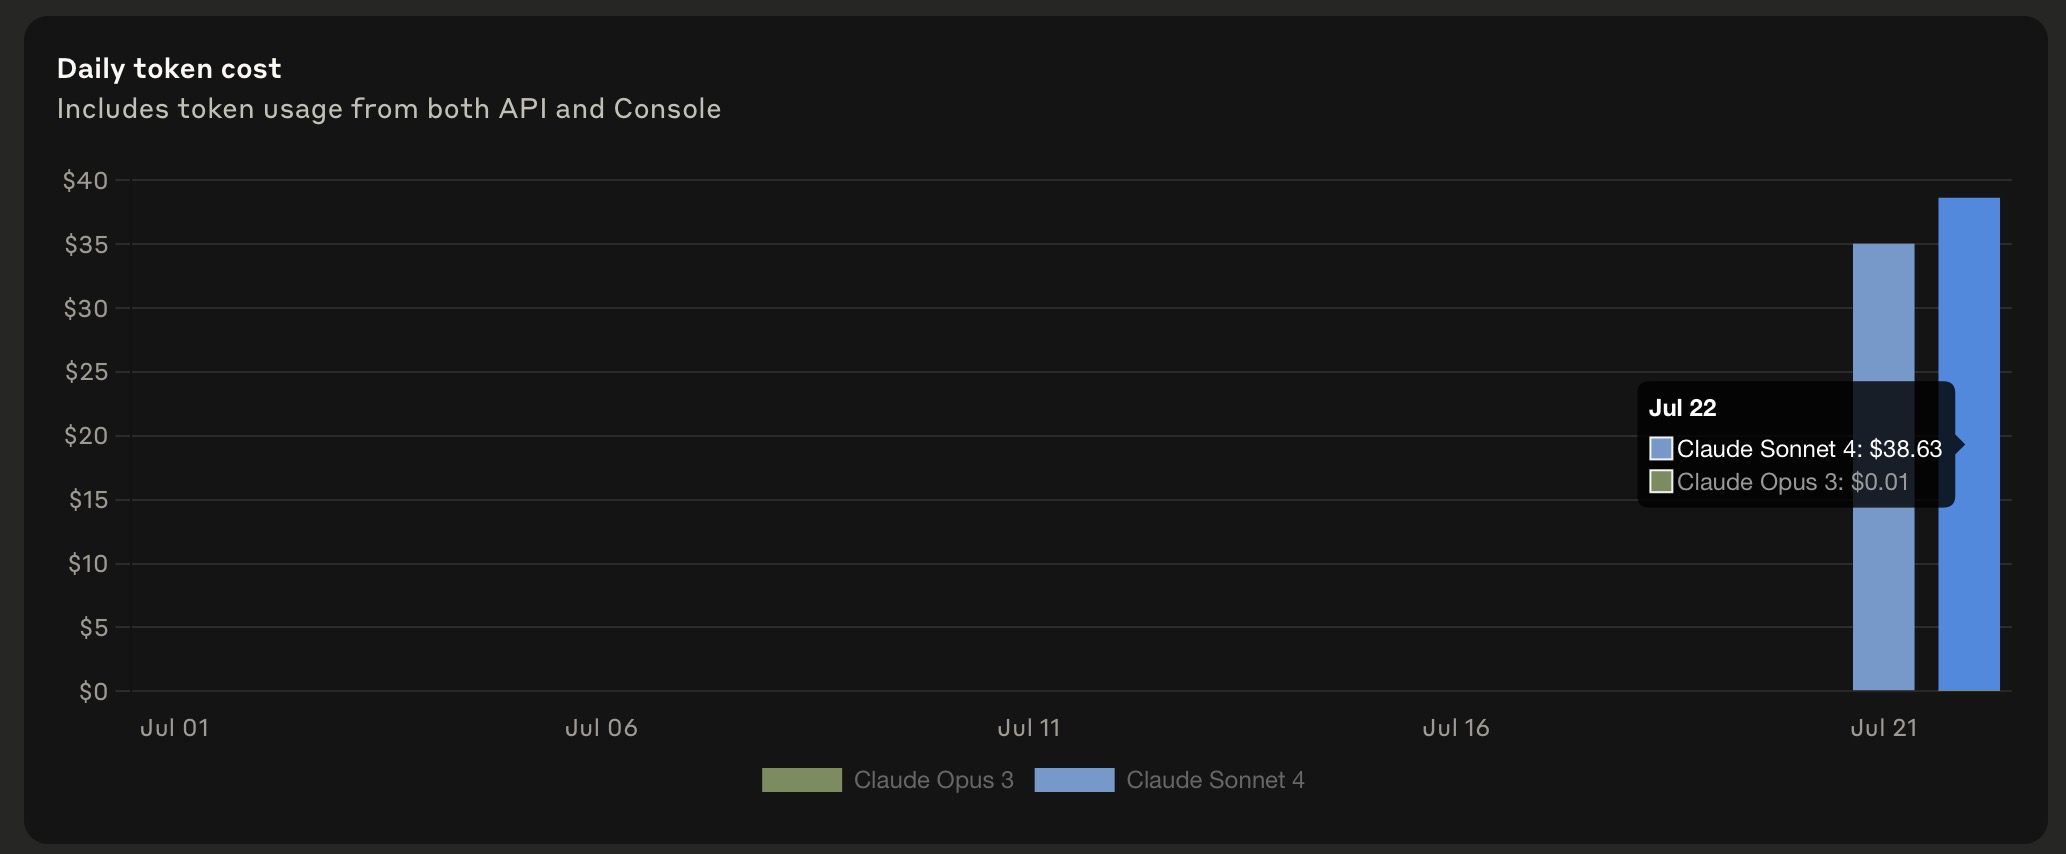
Task: Click the 'Jul 11' x-axis label
Action: coord(1029,728)
